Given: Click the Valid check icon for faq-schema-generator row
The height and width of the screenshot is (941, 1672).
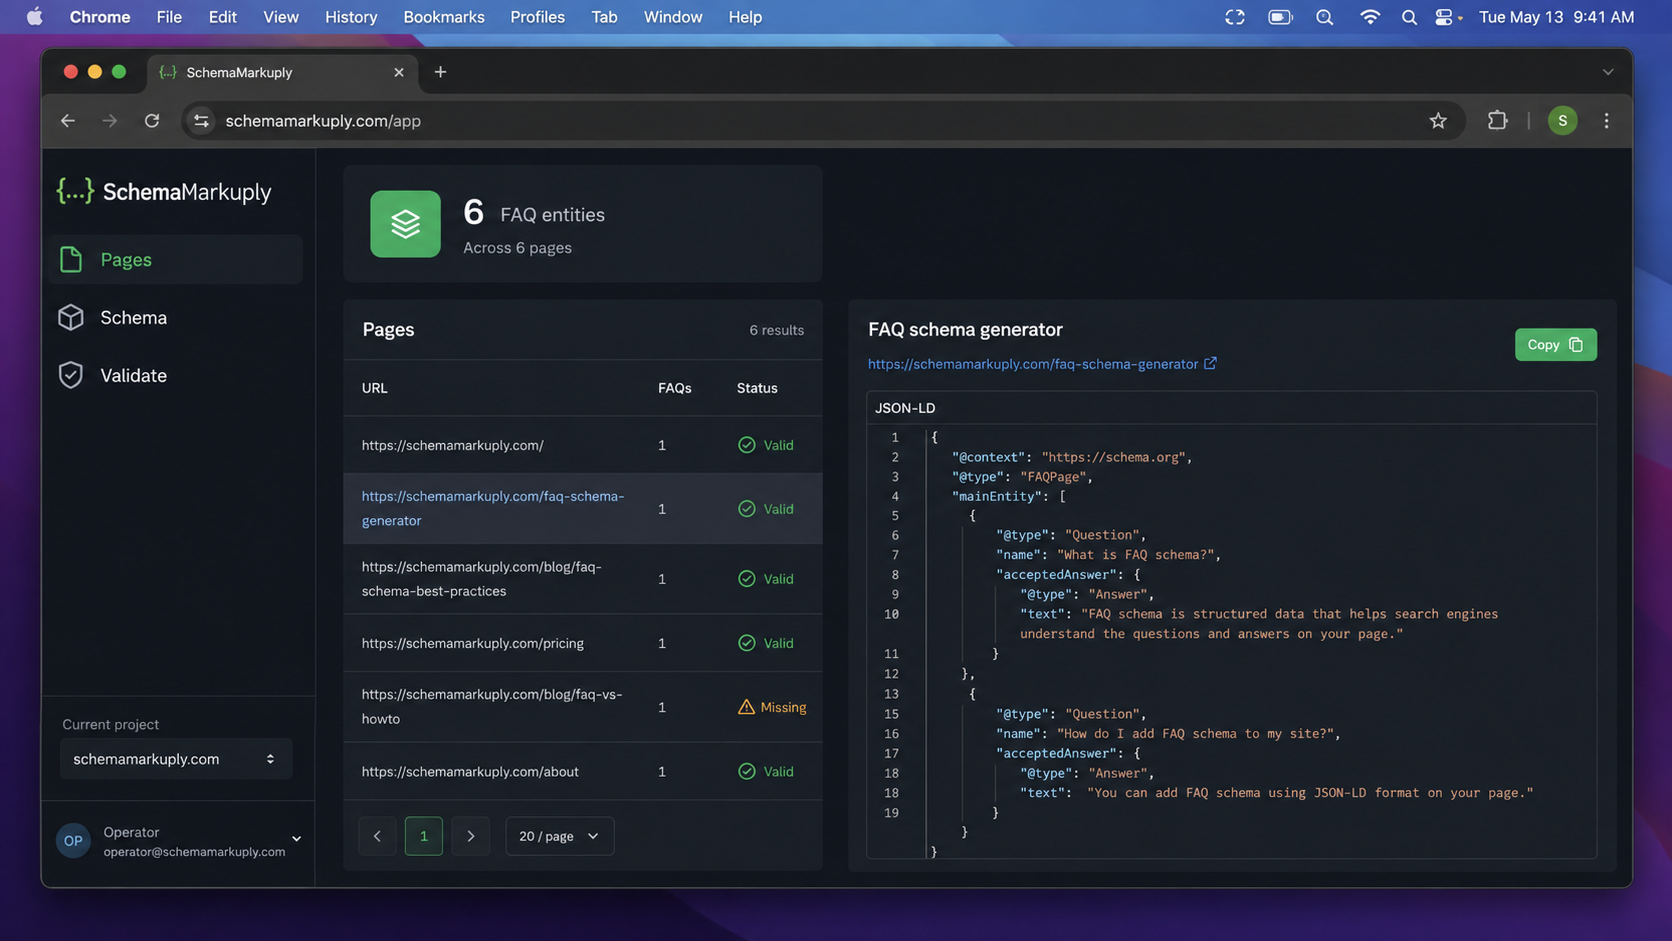Looking at the screenshot, I should [x=747, y=509].
